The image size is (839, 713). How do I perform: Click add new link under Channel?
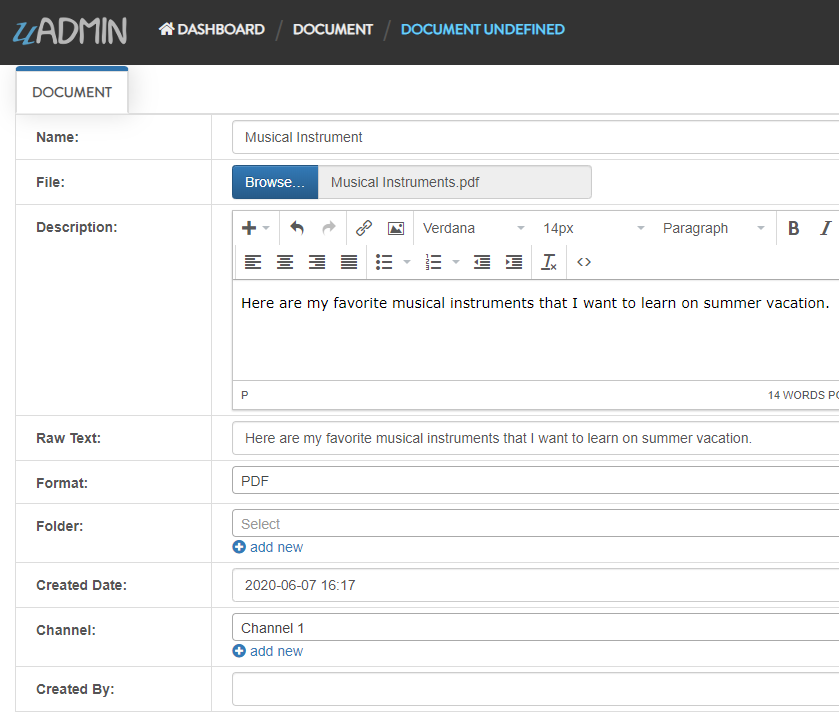tap(268, 651)
